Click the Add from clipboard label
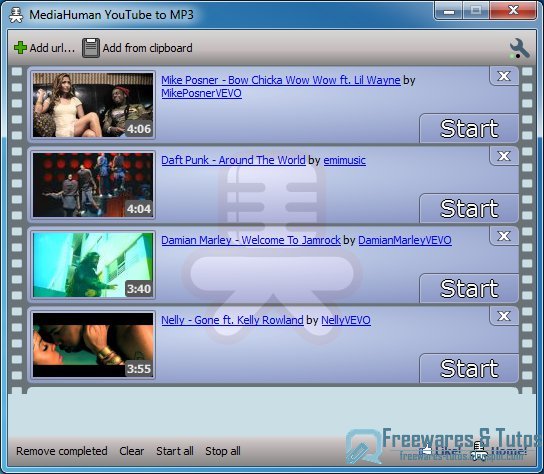Viewport: 544px width, 474px height. point(147,48)
